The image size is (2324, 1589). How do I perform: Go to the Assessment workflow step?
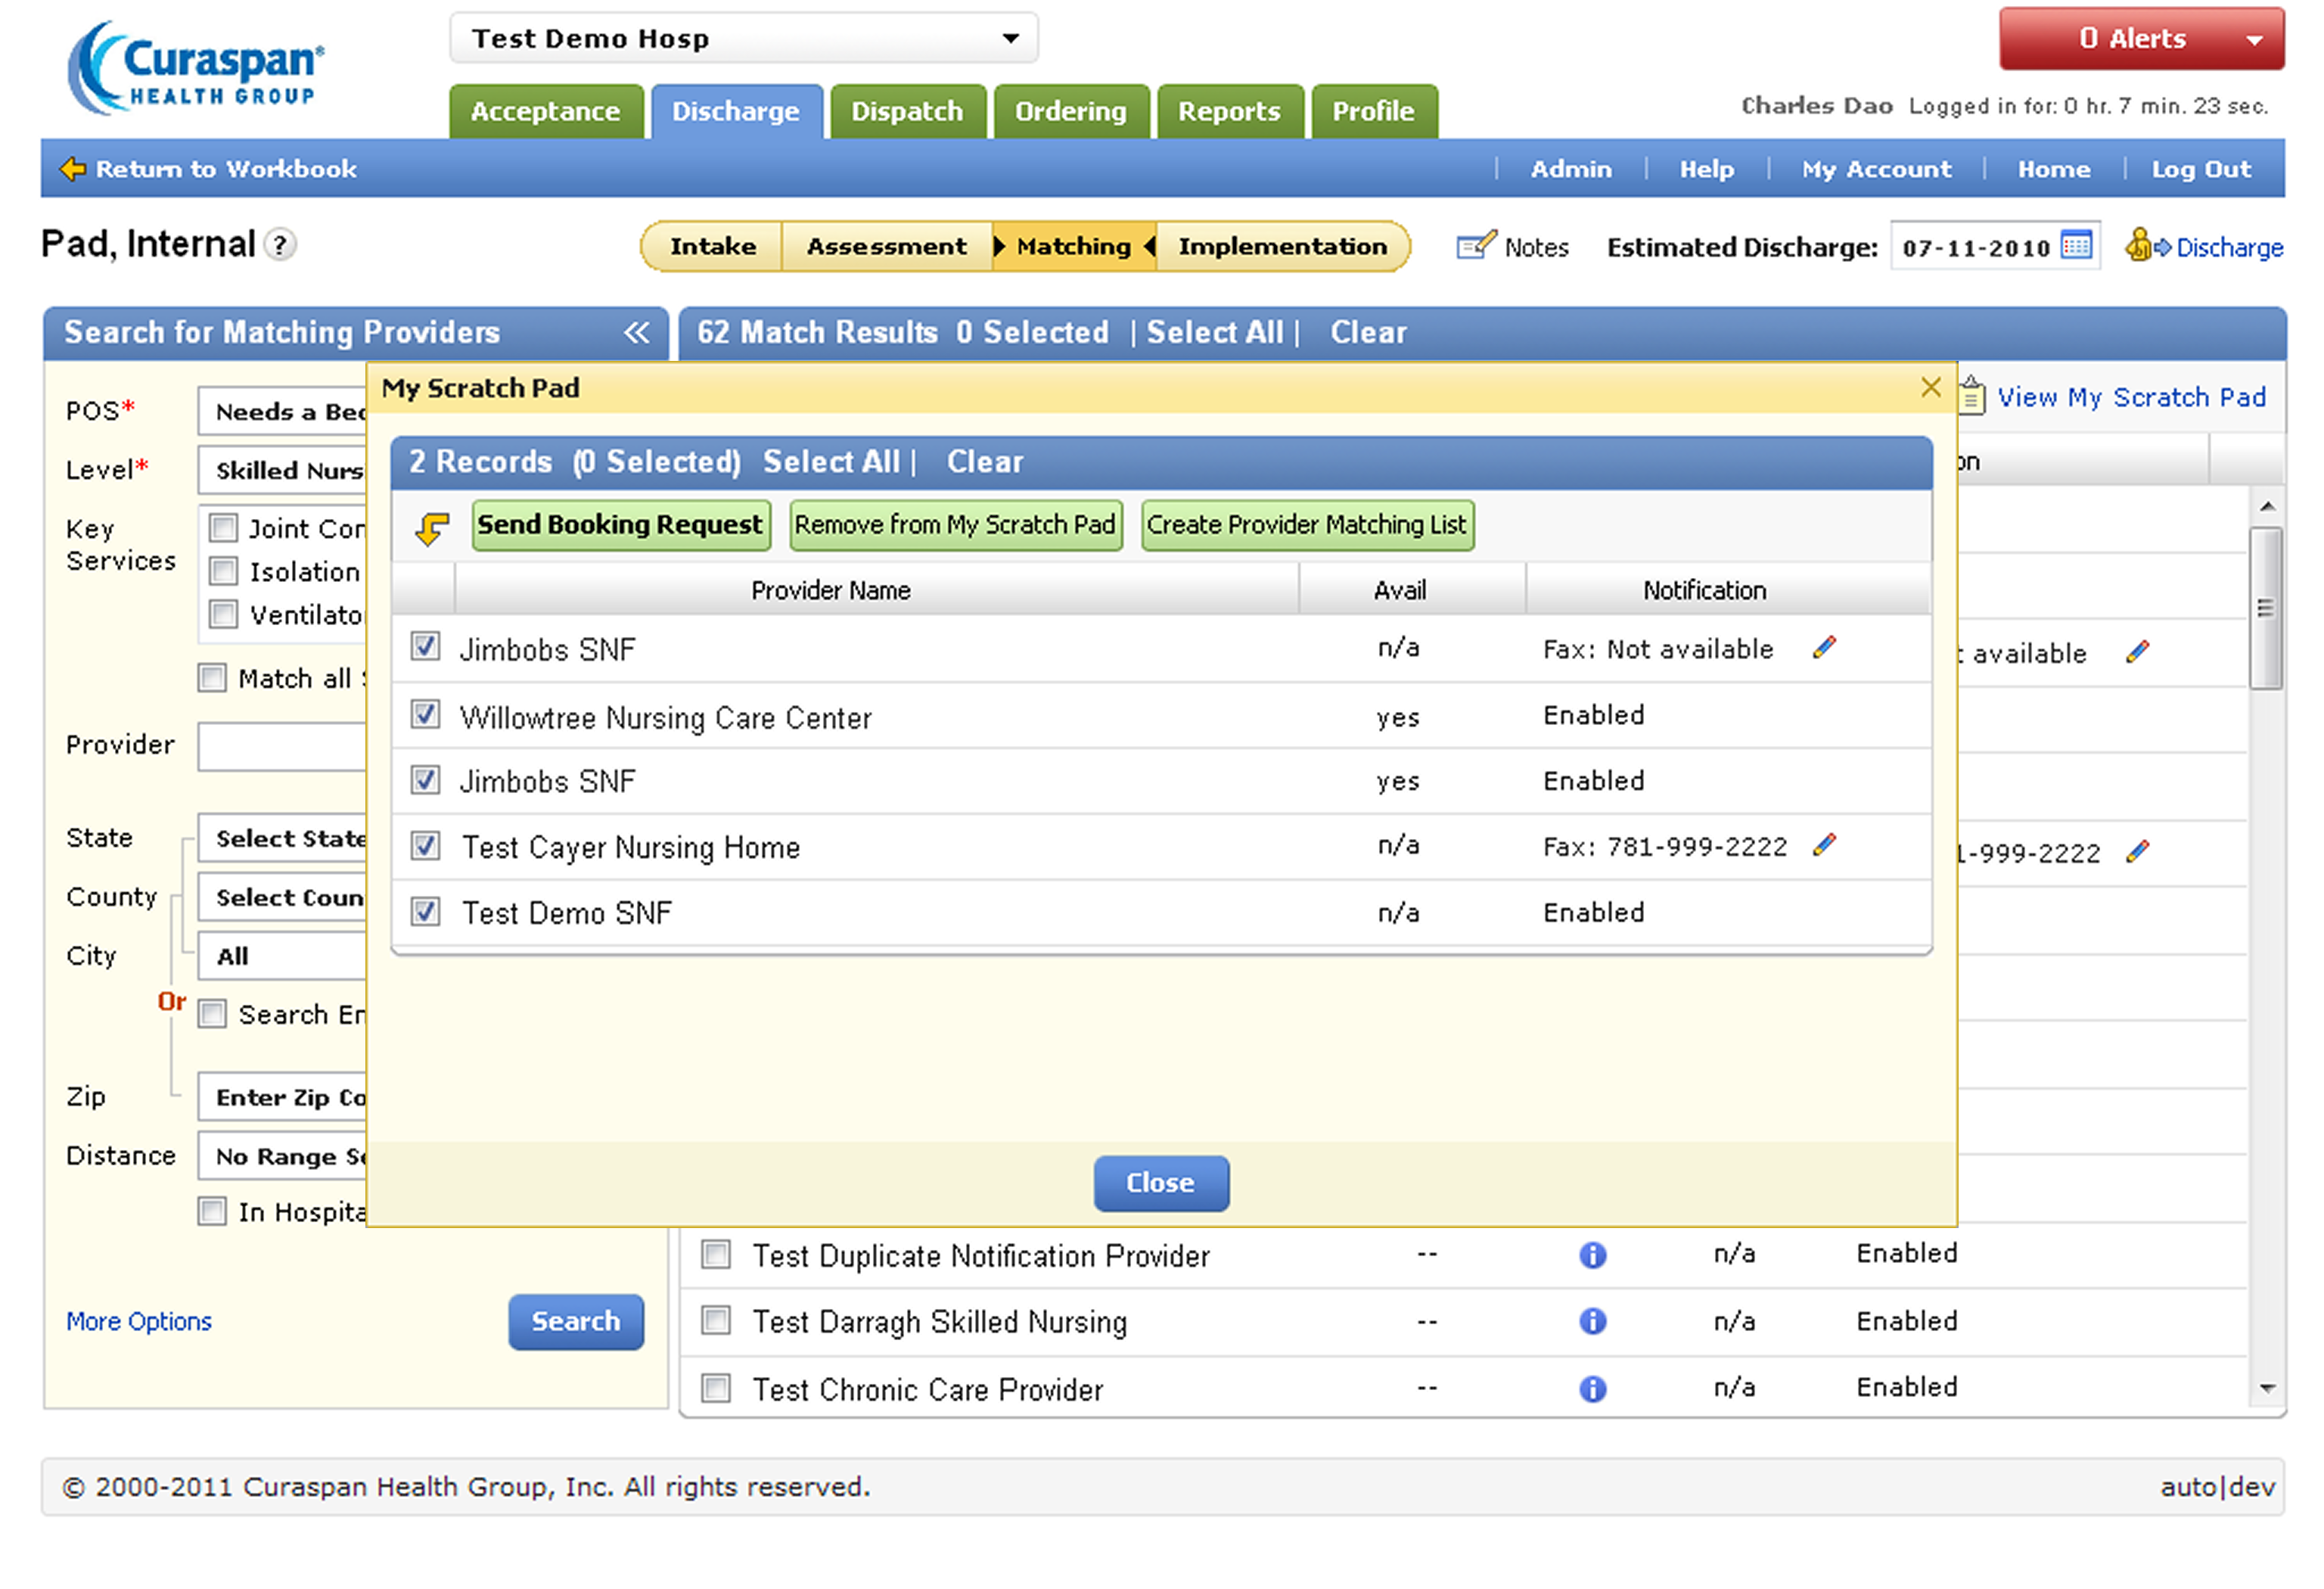coord(886,247)
